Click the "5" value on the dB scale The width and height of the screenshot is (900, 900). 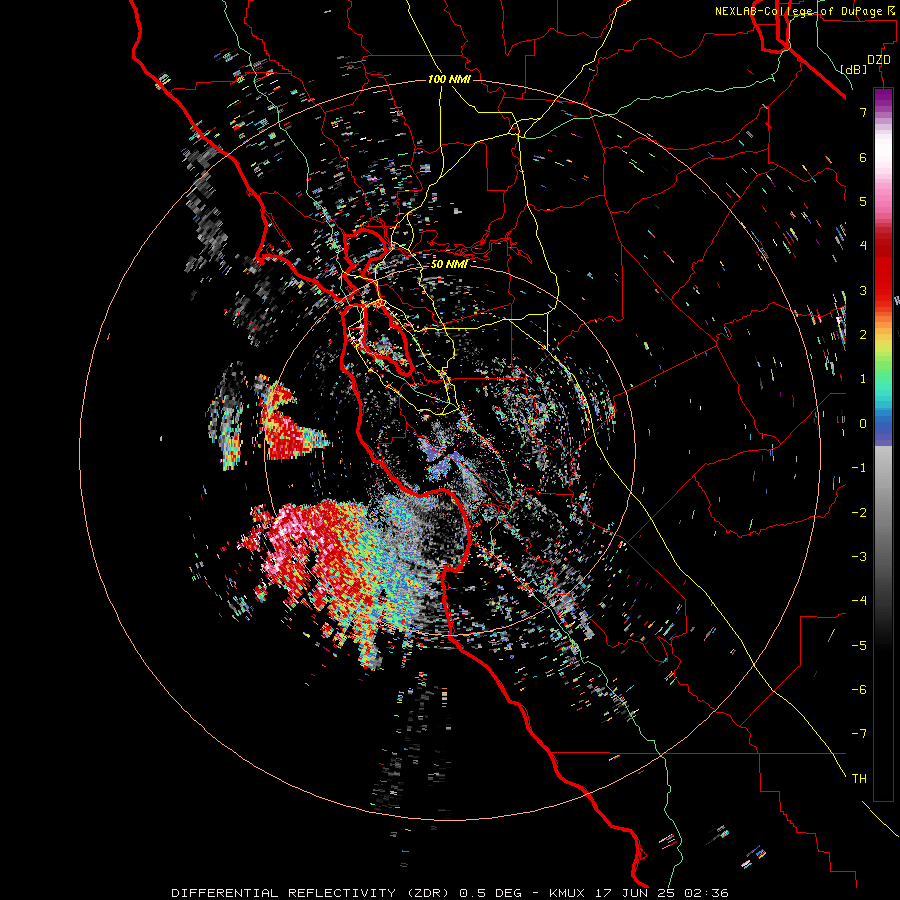tap(863, 201)
